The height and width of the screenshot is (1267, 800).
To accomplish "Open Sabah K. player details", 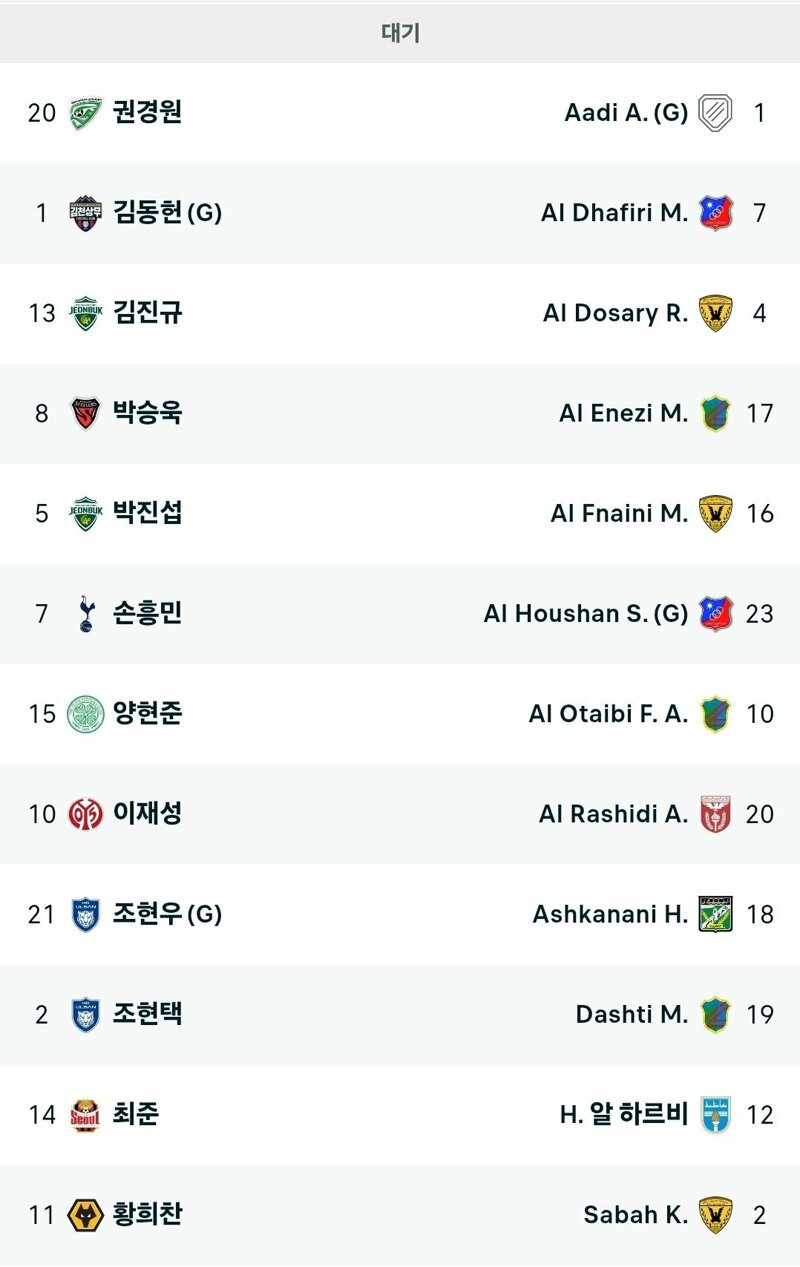I will (636, 1215).
